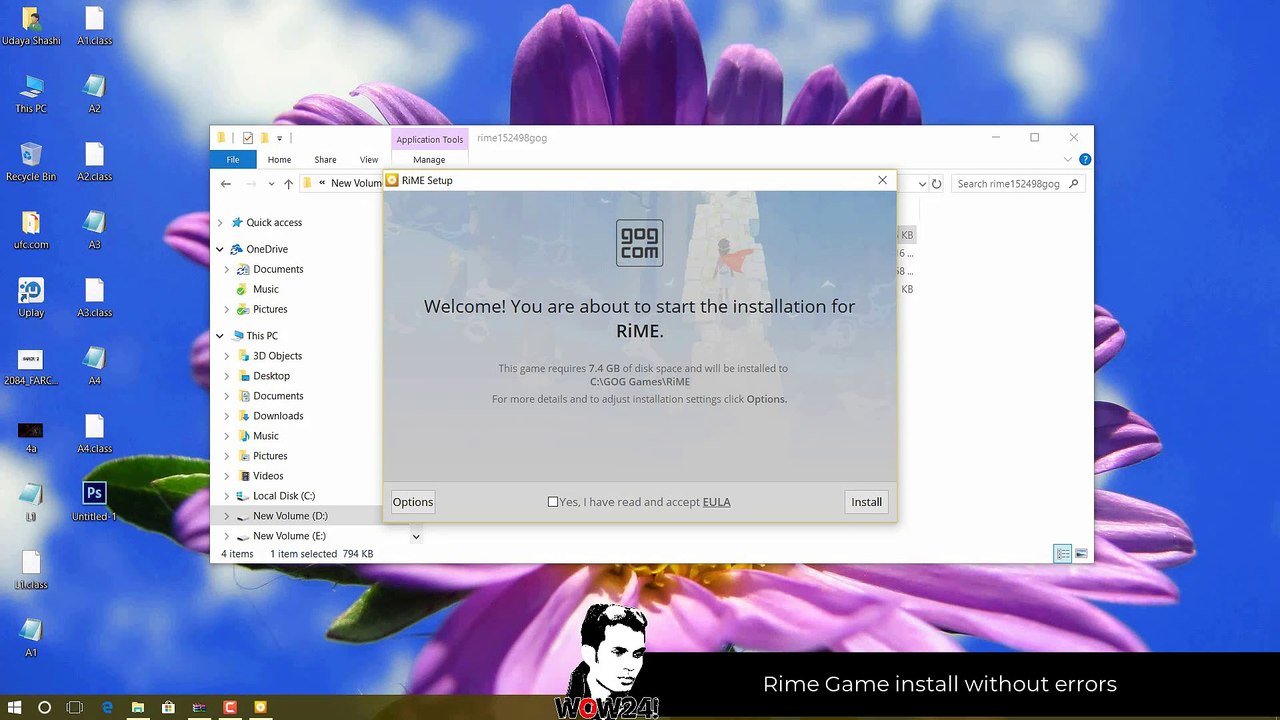Switch to the View ribbon tab
The width and height of the screenshot is (1280, 720).
(x=369, y=160)
